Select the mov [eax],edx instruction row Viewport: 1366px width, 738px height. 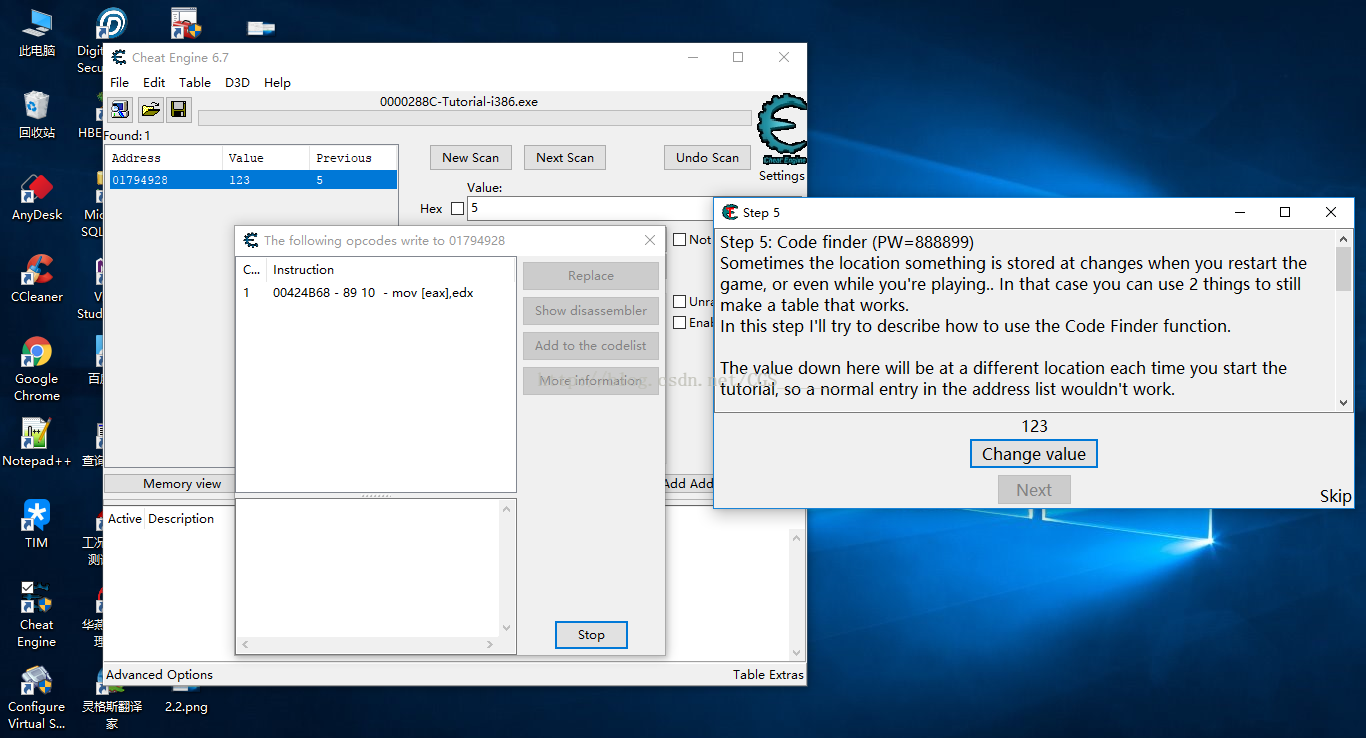(376, 293)
